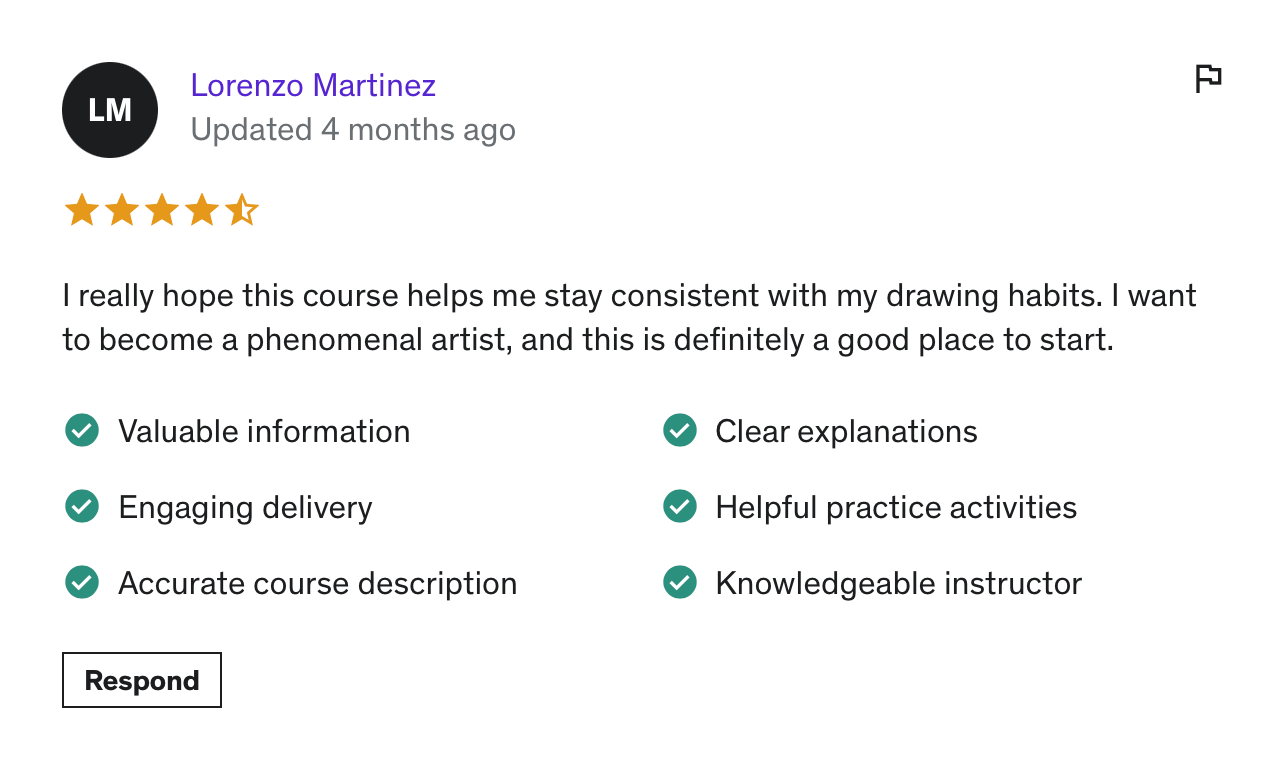The image size is (1286, 770).
Task: Click the 'Valuable information' label
Action: (x=264, y=432)
